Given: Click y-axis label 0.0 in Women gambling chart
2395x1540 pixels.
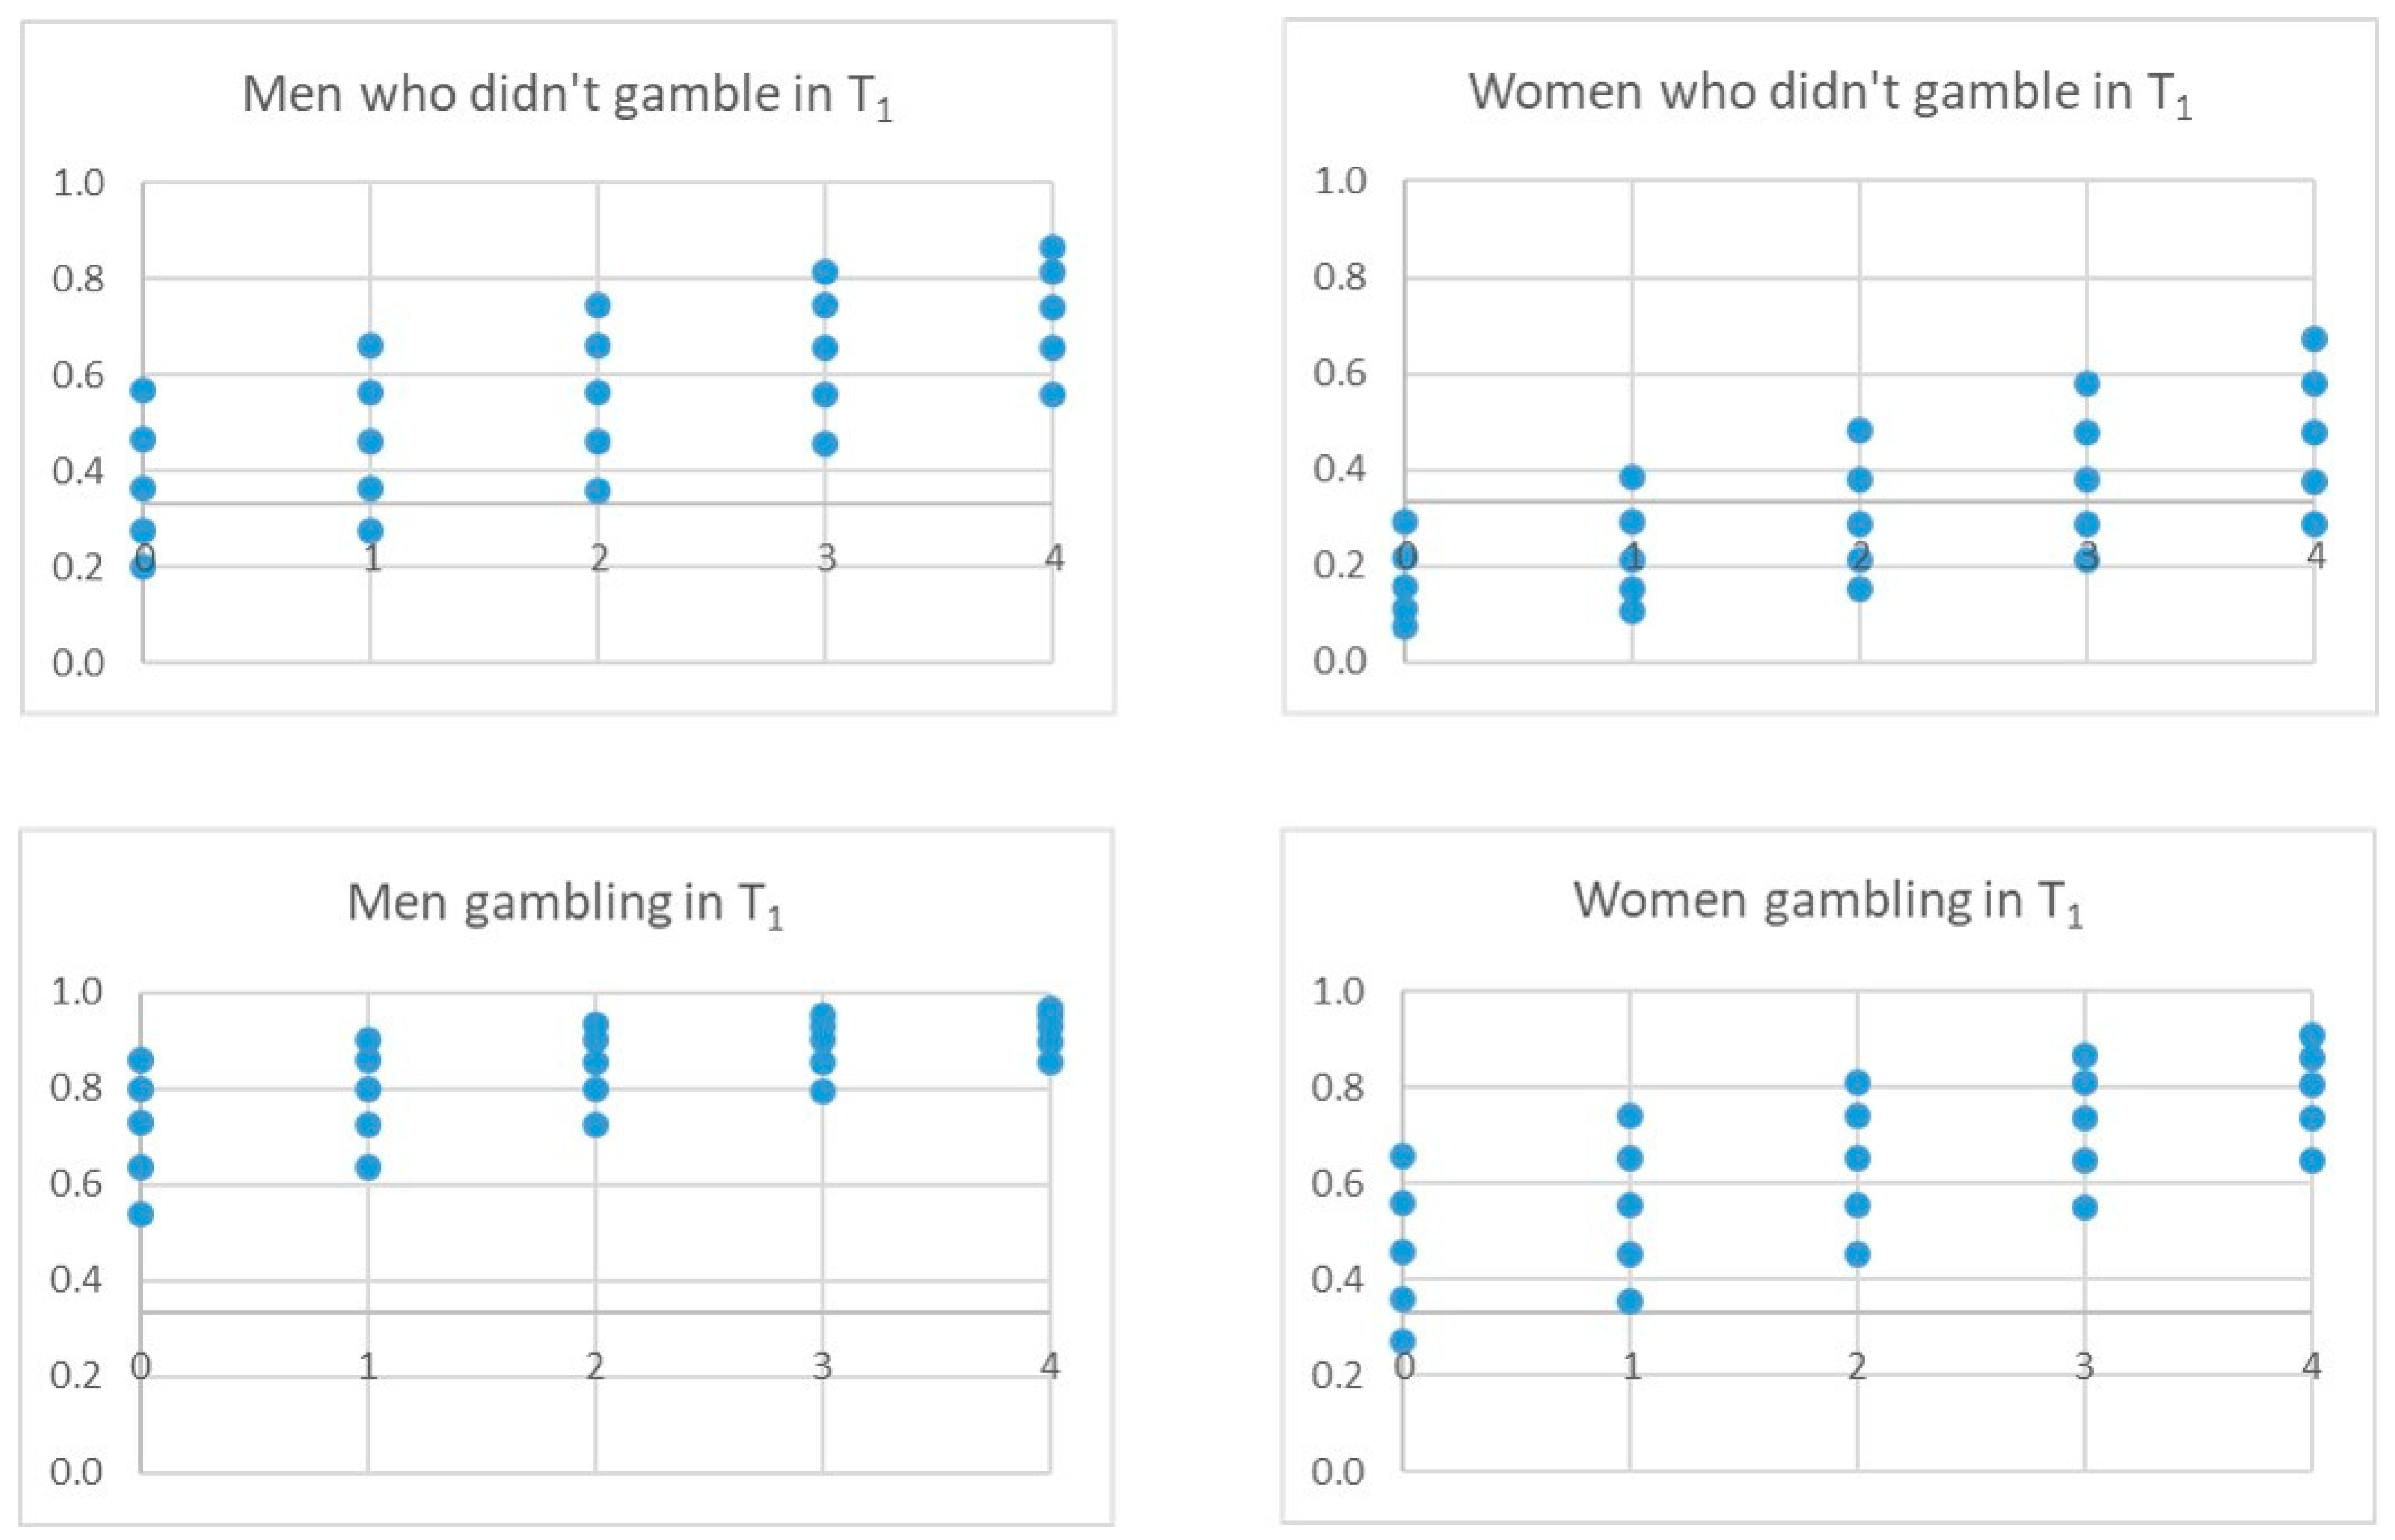Looking at the screenshot, I should 1338,1471.
